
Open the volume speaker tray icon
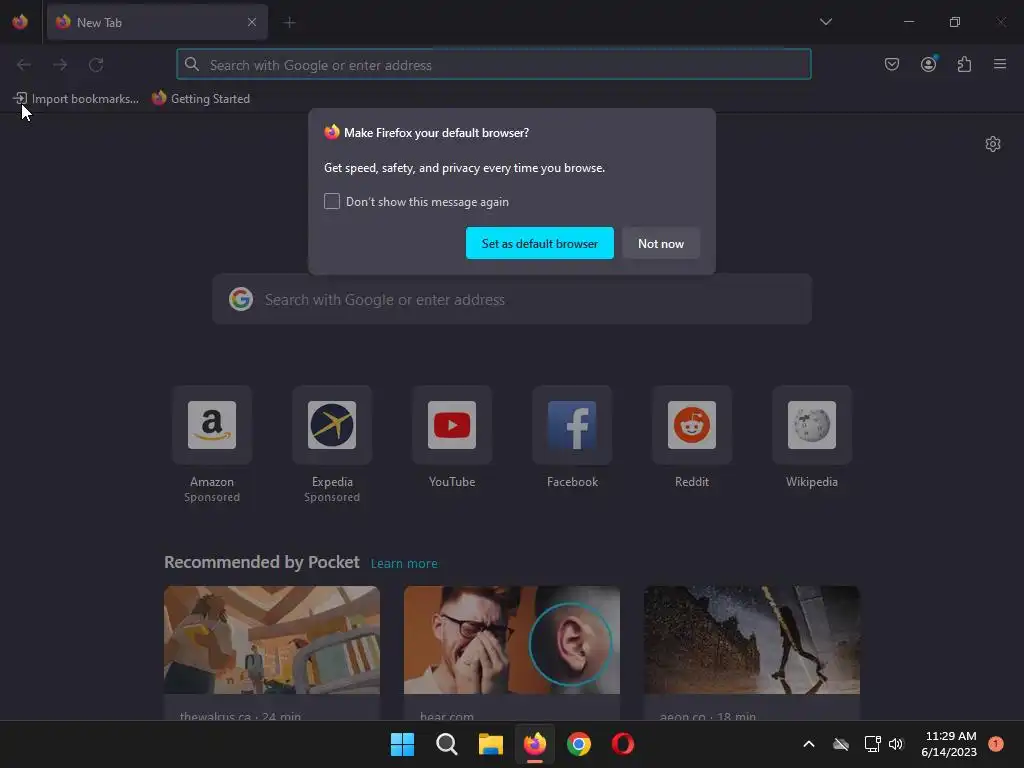(x=895, y=744)
